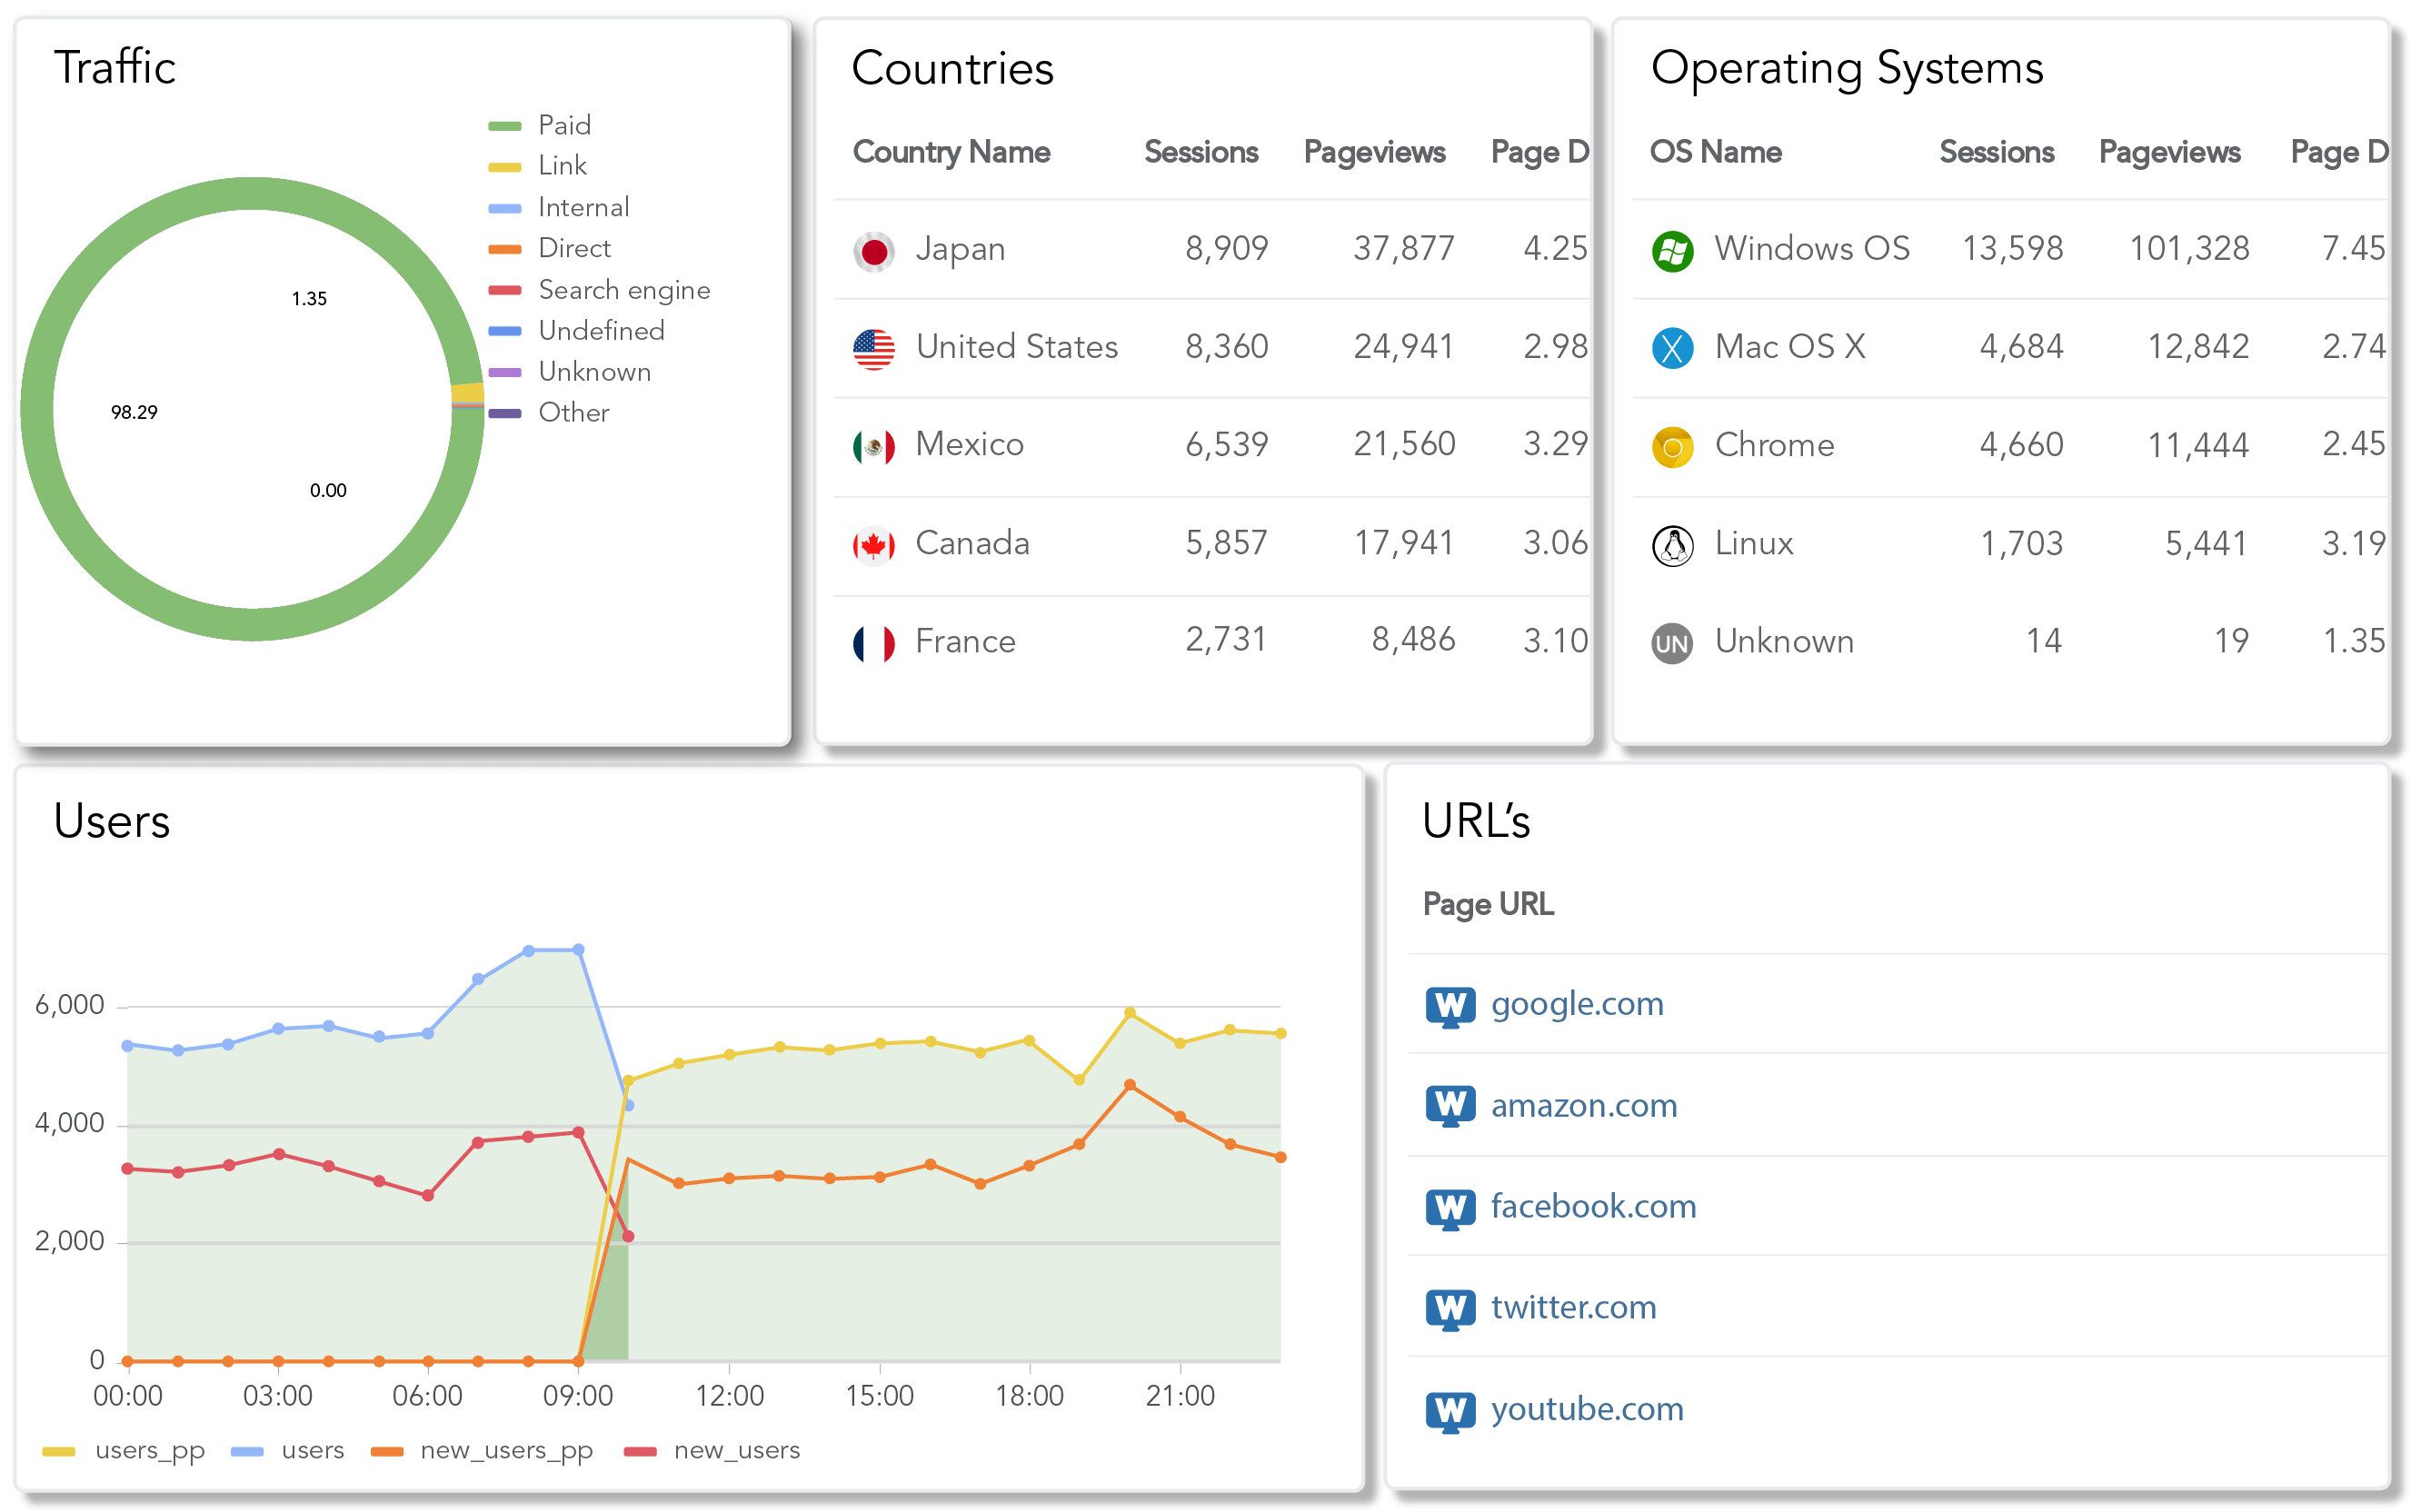Image resolution: width=2411 pixels, height=1512 pixels.
Task: Toggle the Internal legend swatch
Action: point(504,208)
